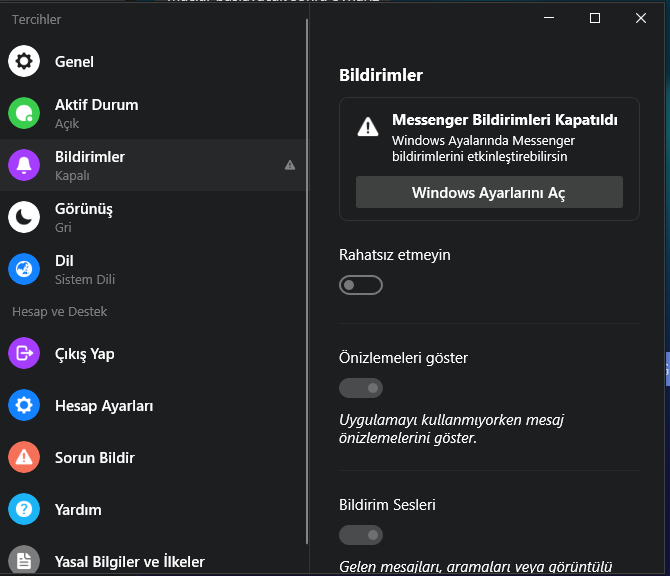
Task: Click the 'Kapalı' status under Bildirimler
Action: point(72,175)
